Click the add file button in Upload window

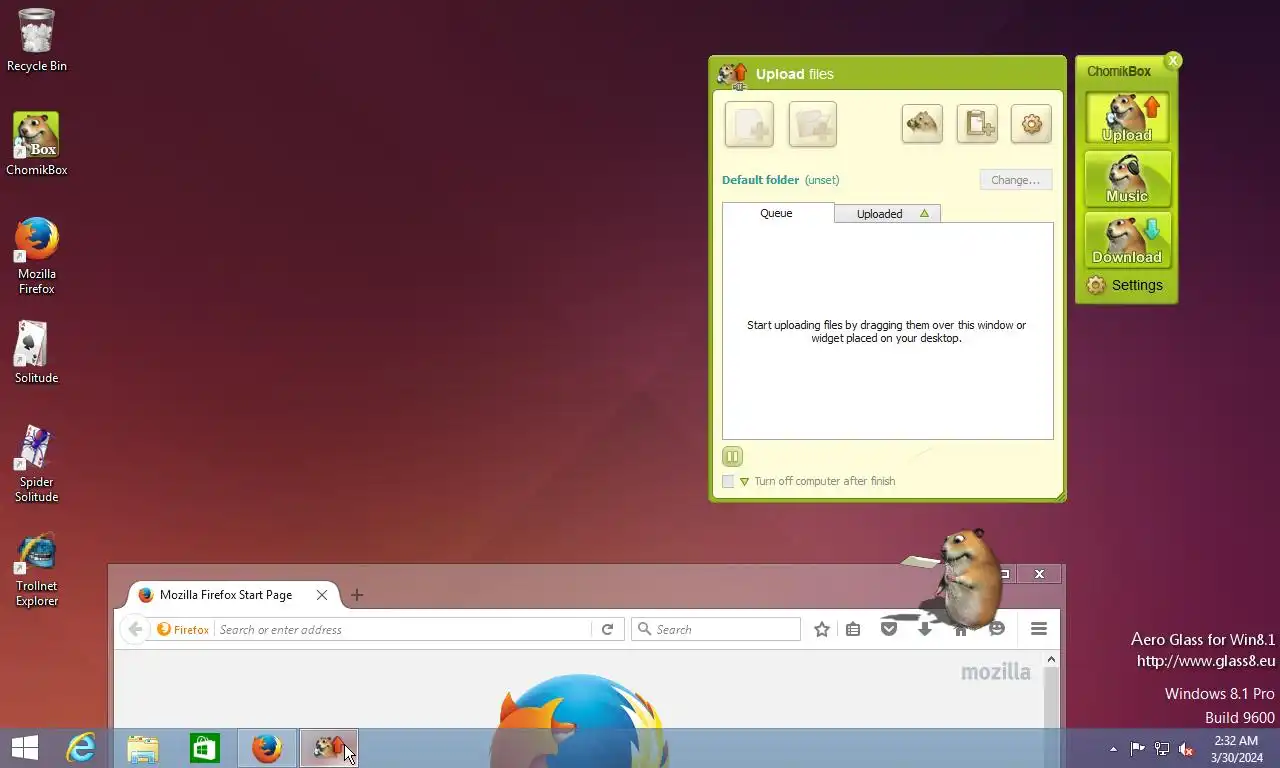point(749,124)
